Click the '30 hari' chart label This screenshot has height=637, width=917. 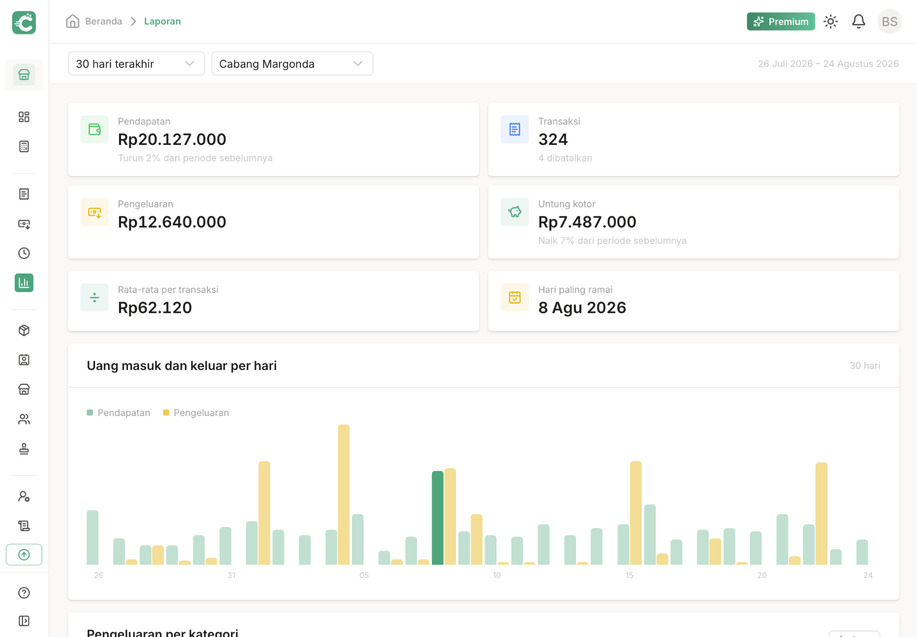tap(864, 366)
